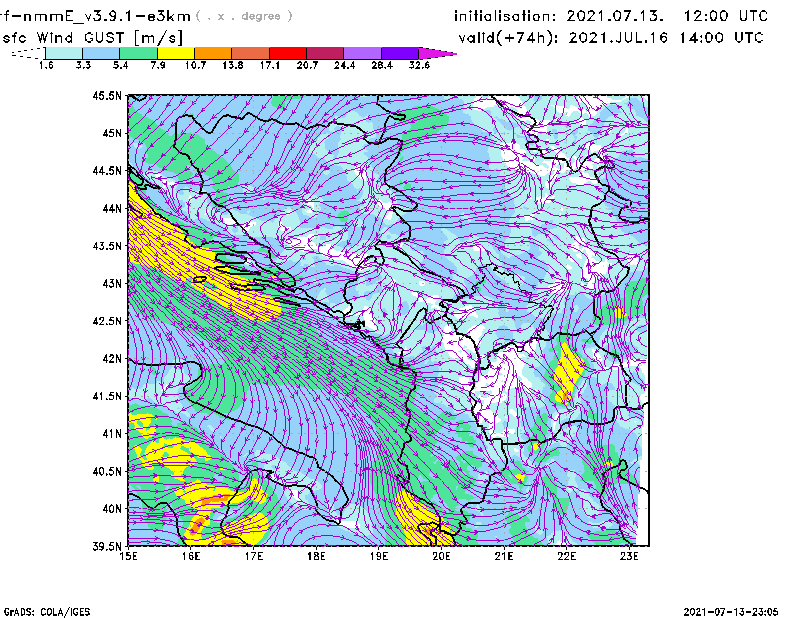Pick the bright red legend swatch above 17.1
The height and width of the screenshot is (618, 800).
pyautogui.click(x=288, y=53)
